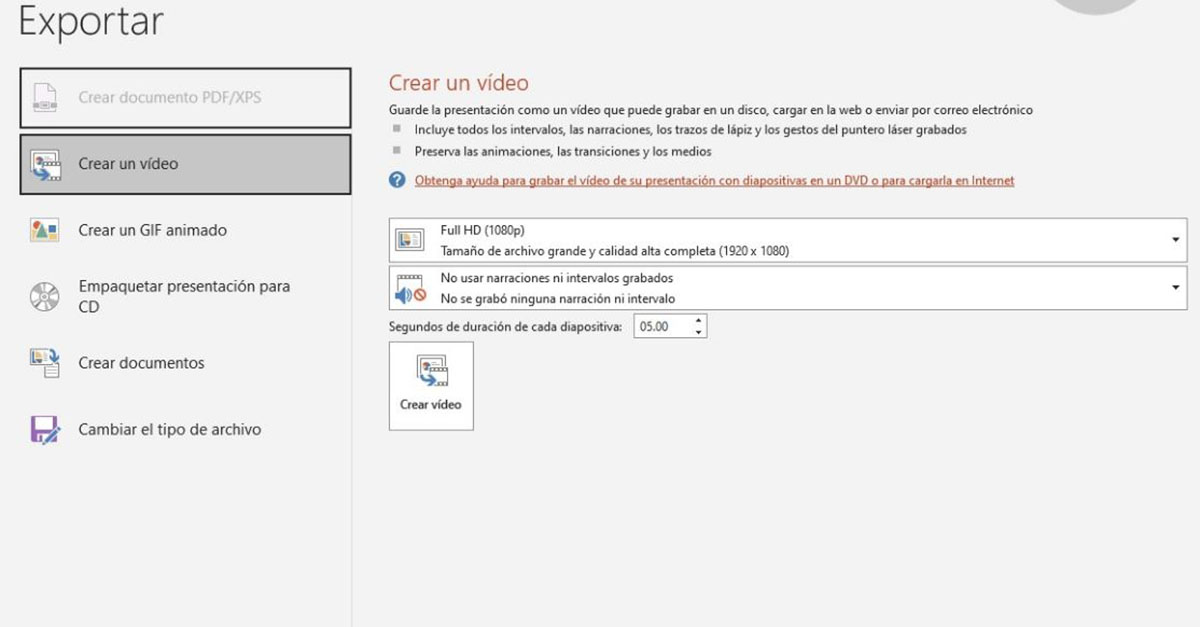
Task: Click the Cambiar el tipo de archivo diskette icon
Action: click(x=43, y=428)
